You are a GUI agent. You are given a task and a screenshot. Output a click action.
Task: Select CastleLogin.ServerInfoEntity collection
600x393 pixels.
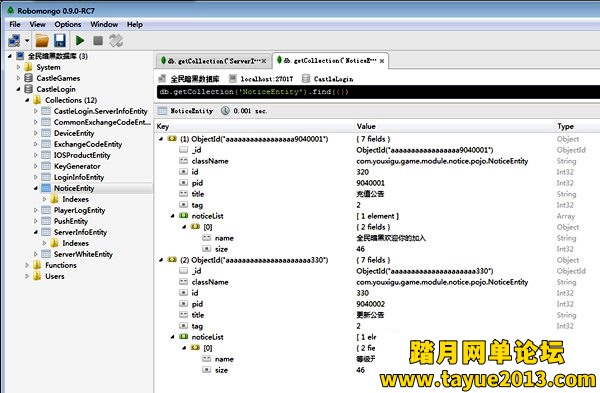(x=100, y=111)
